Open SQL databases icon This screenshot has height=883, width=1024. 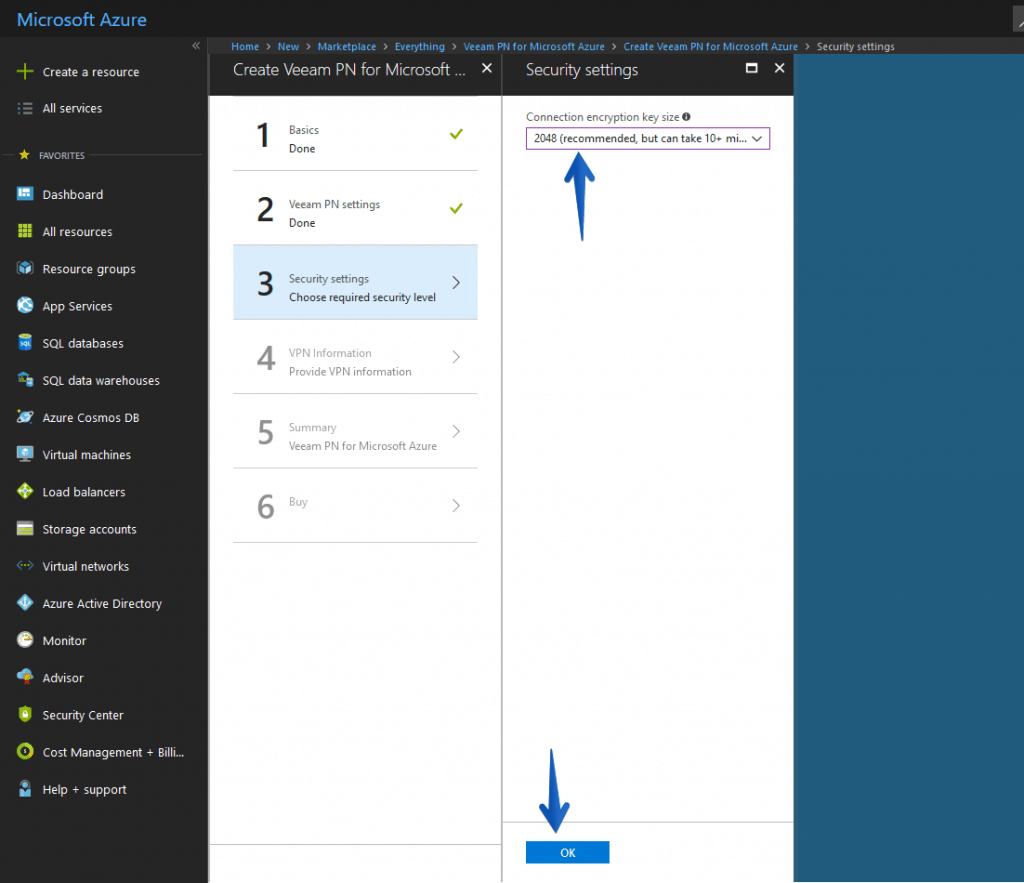25,343
